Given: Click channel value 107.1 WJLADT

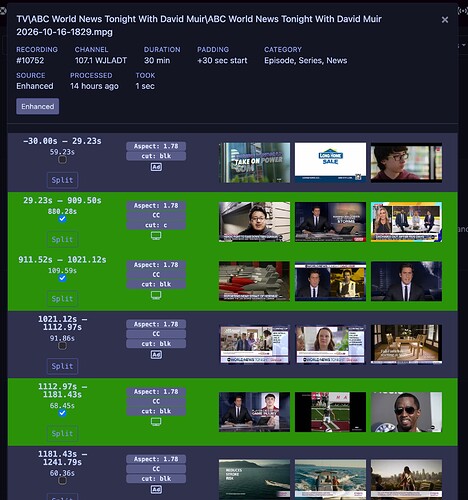Looking at the screenshot, I should pyautogui.click(x=101, y=61).
